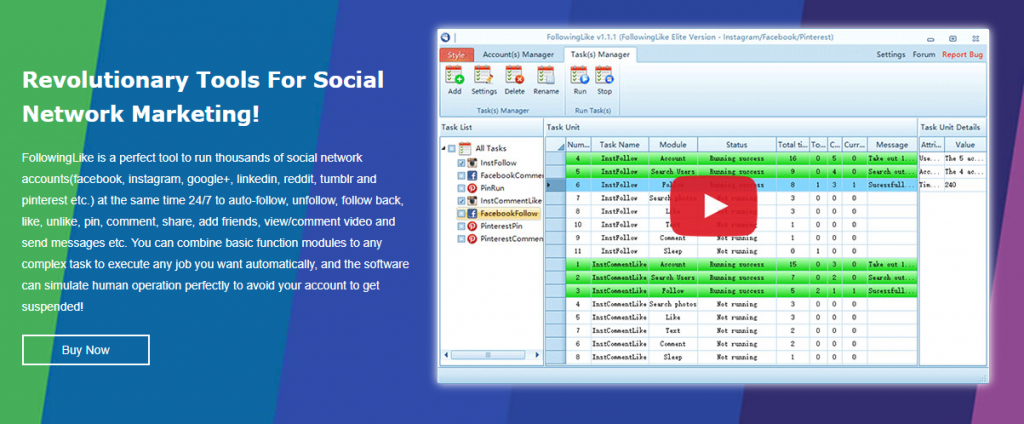The image size is (1024, 424).
Task: Click the Instagram icon beside InstCommentLike
Action: (x=472, y=201)
